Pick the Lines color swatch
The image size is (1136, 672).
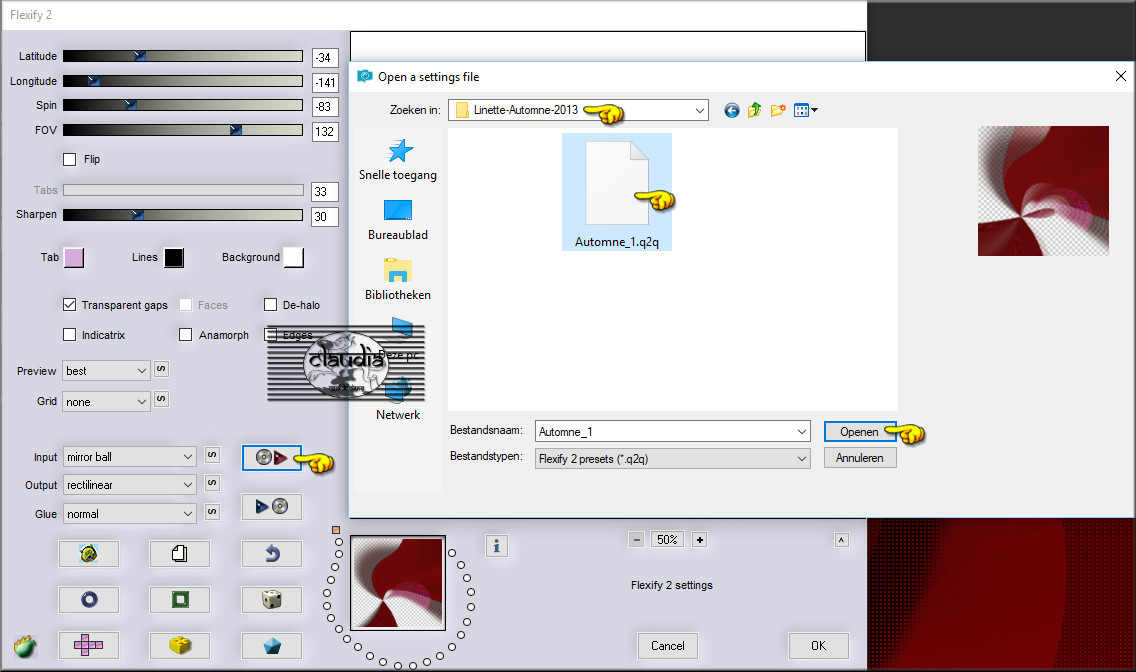pos(174,258)
